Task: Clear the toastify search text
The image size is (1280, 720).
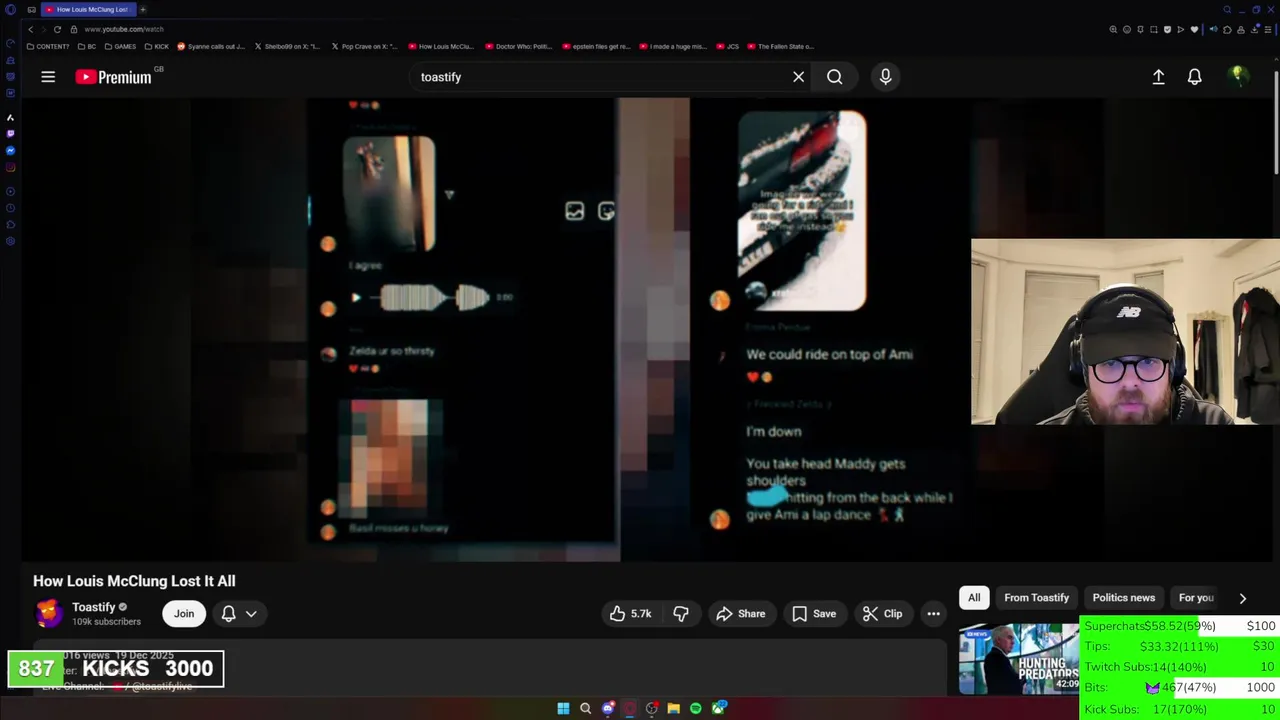Action: (x=798, y=77)
